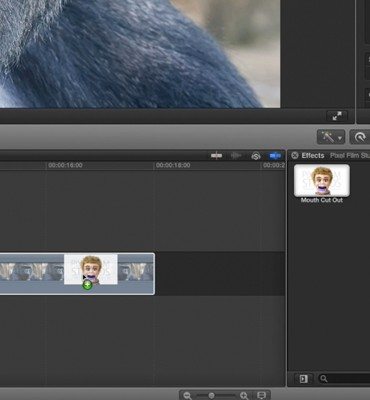The width and height of the screenshot is (370, 400).
Task: Open the magic wand enhancements menu
Action: click(331, 137)
